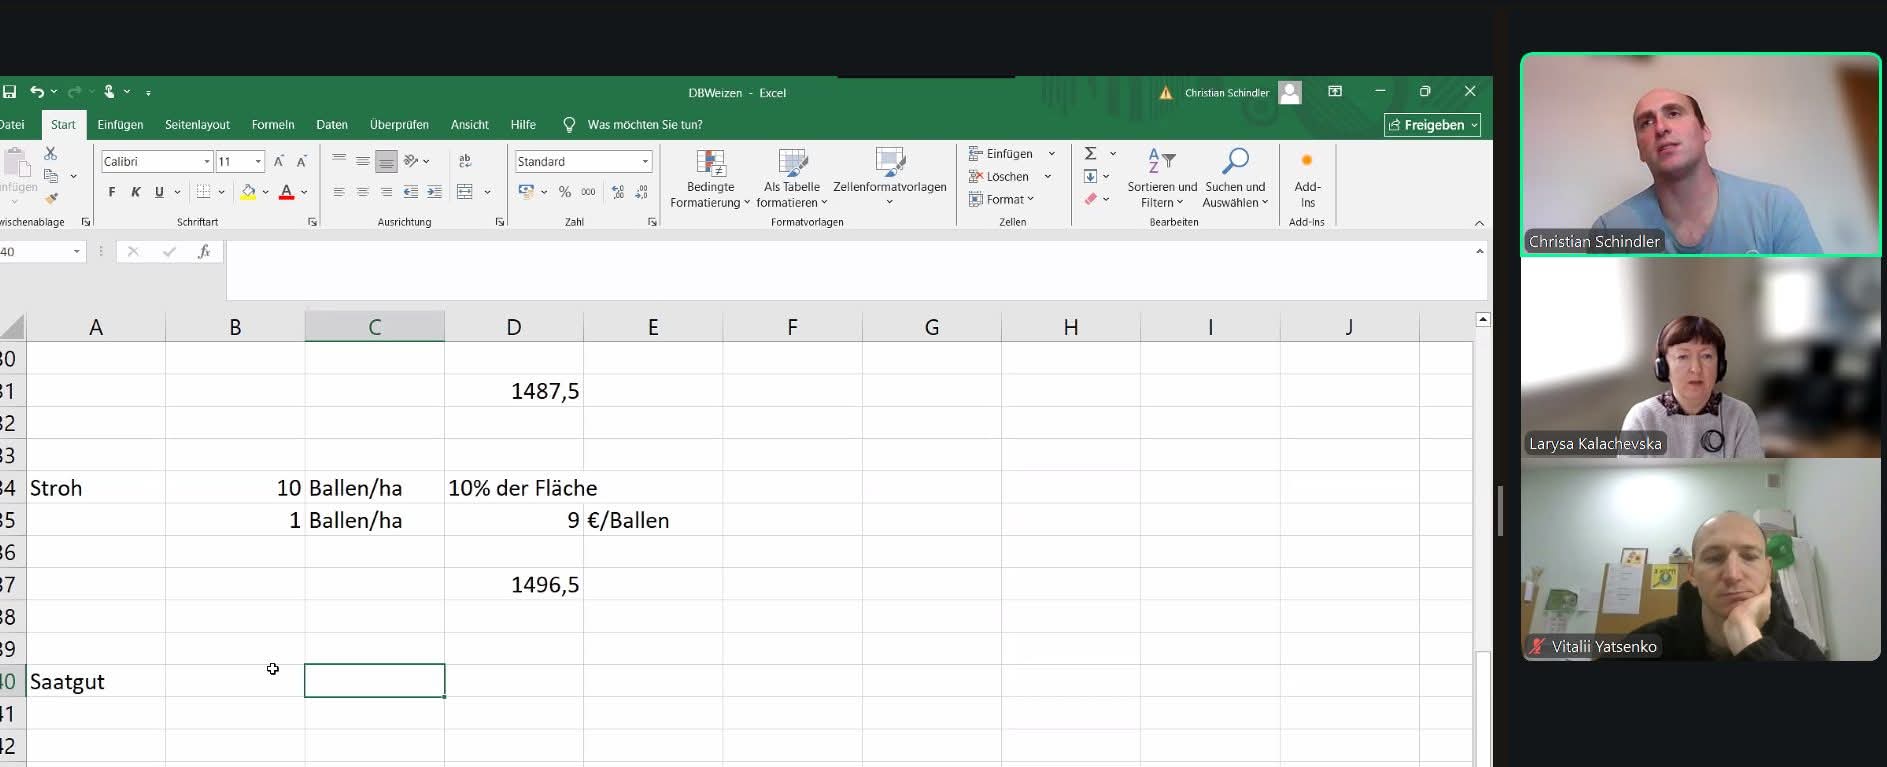1887x767 pixels.
Task: Click the Cut scissors icon
Action: (x=50, y=153)
